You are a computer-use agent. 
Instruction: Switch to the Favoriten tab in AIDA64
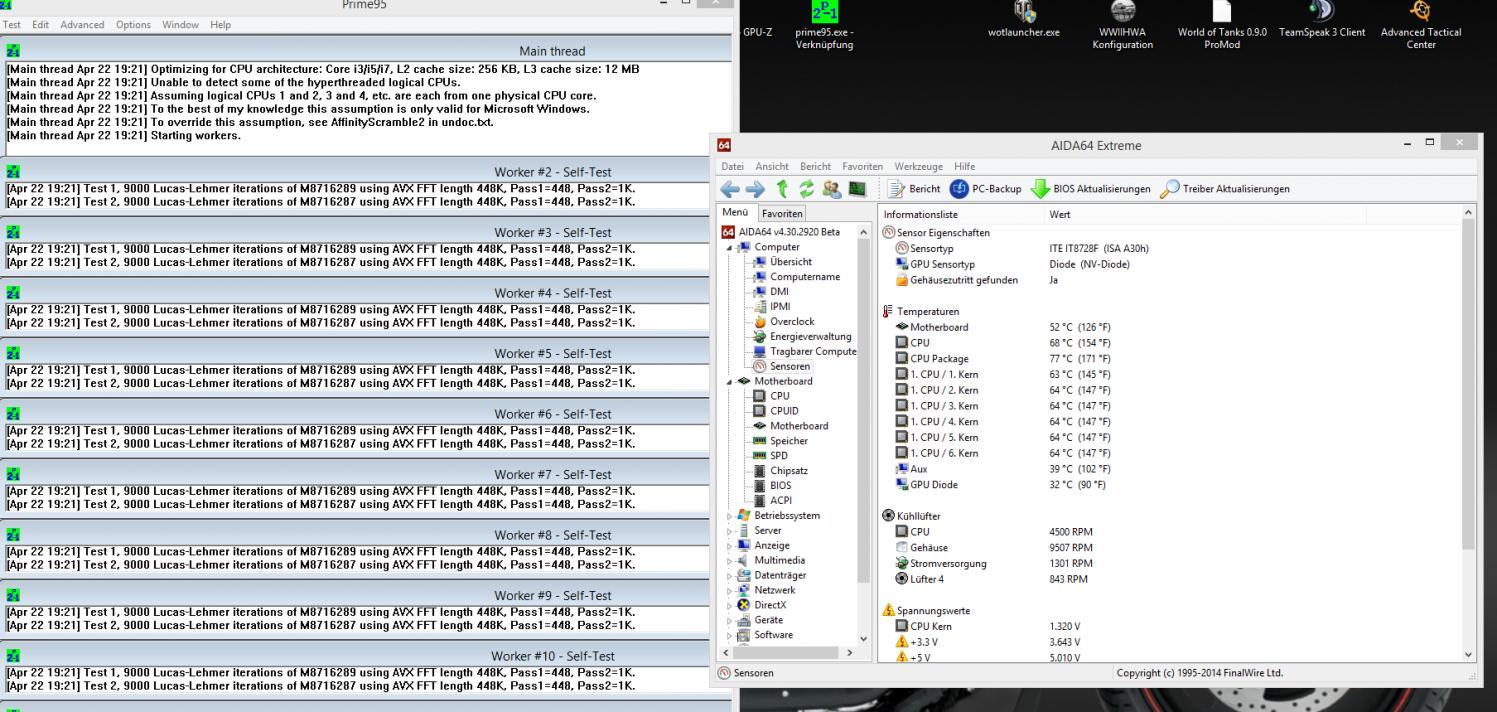click(782, 213)
